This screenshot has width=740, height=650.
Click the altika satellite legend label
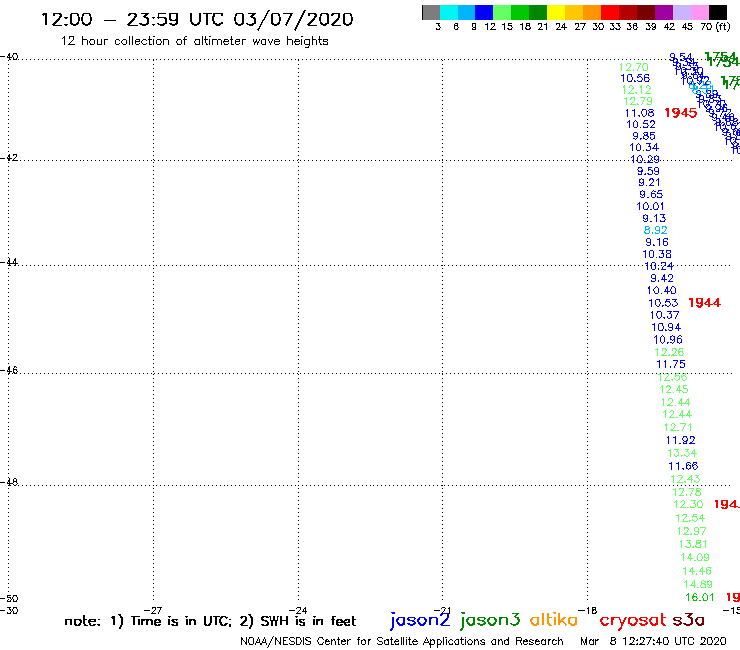[554, 619]
